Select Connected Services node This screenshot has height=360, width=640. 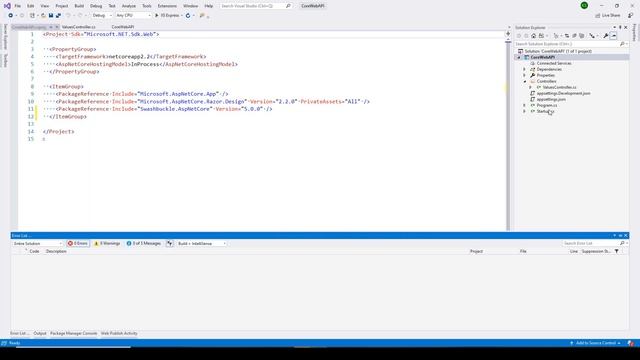coord(554,63)
